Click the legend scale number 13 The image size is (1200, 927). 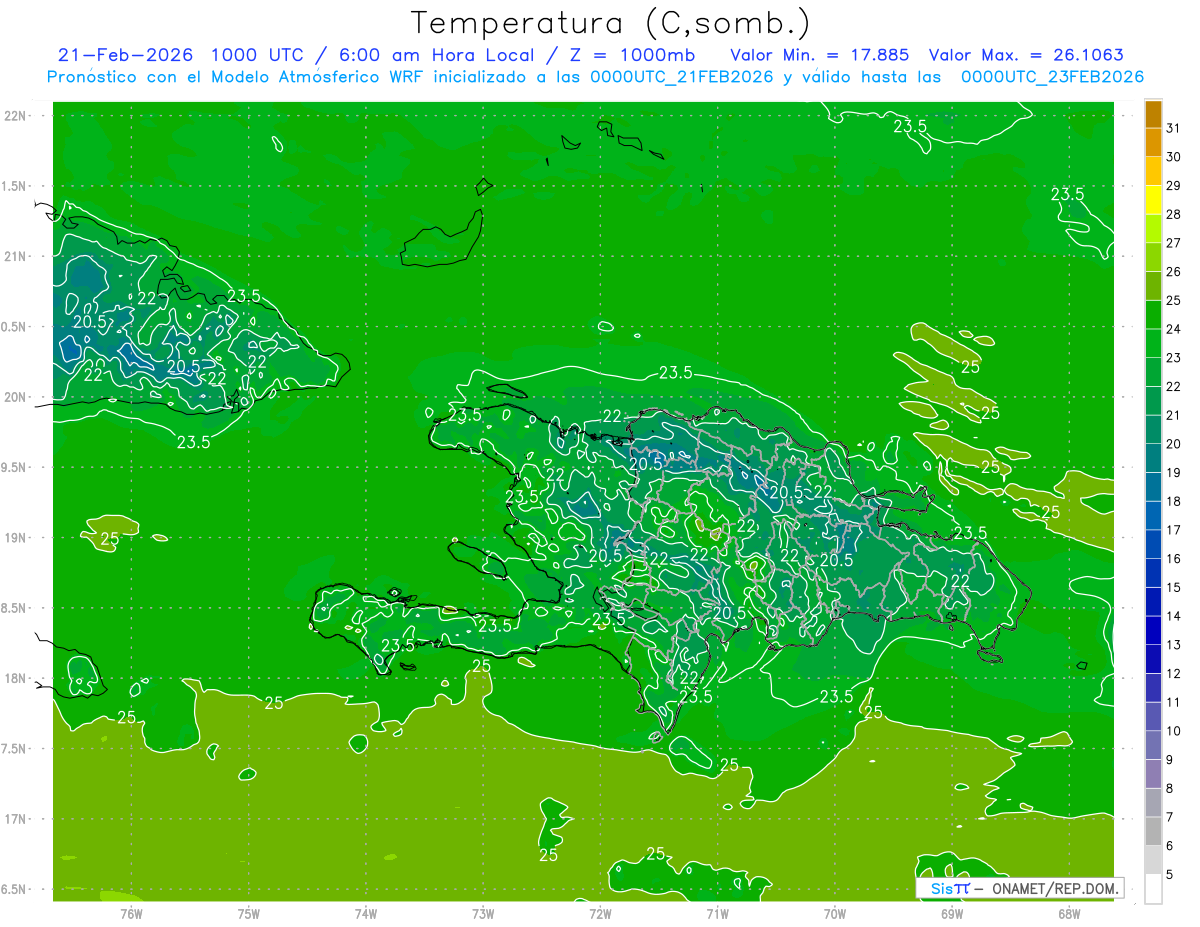(x=1173, y=645)
